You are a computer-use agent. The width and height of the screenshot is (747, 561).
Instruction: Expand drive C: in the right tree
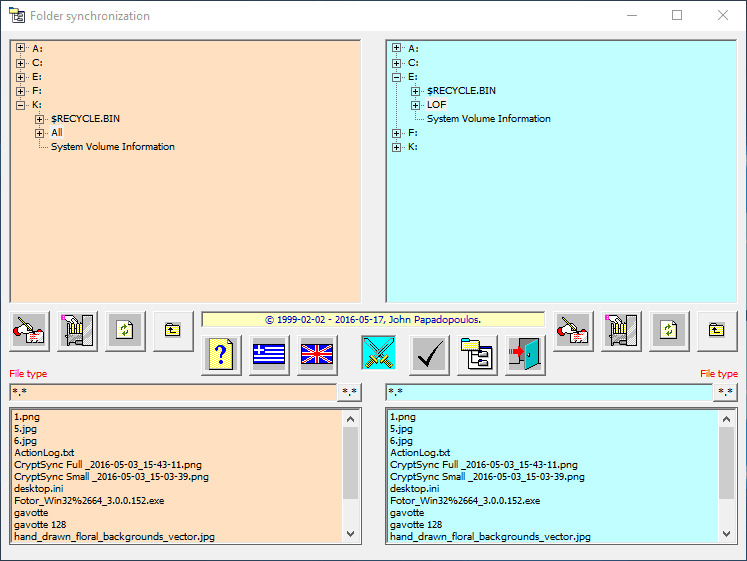tap(396, 62)
